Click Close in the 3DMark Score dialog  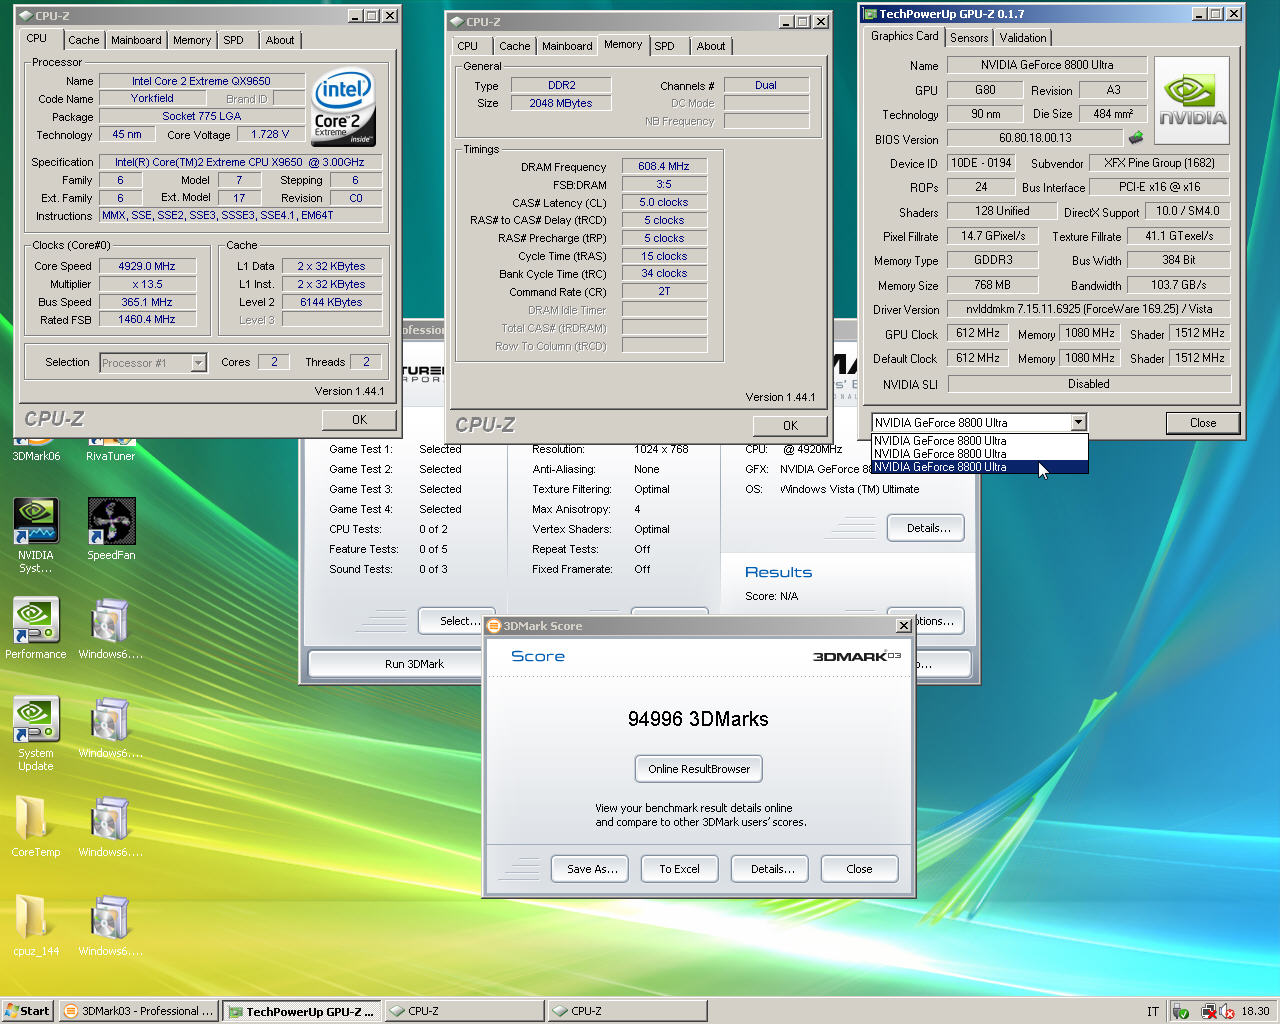tap(859, 869)
